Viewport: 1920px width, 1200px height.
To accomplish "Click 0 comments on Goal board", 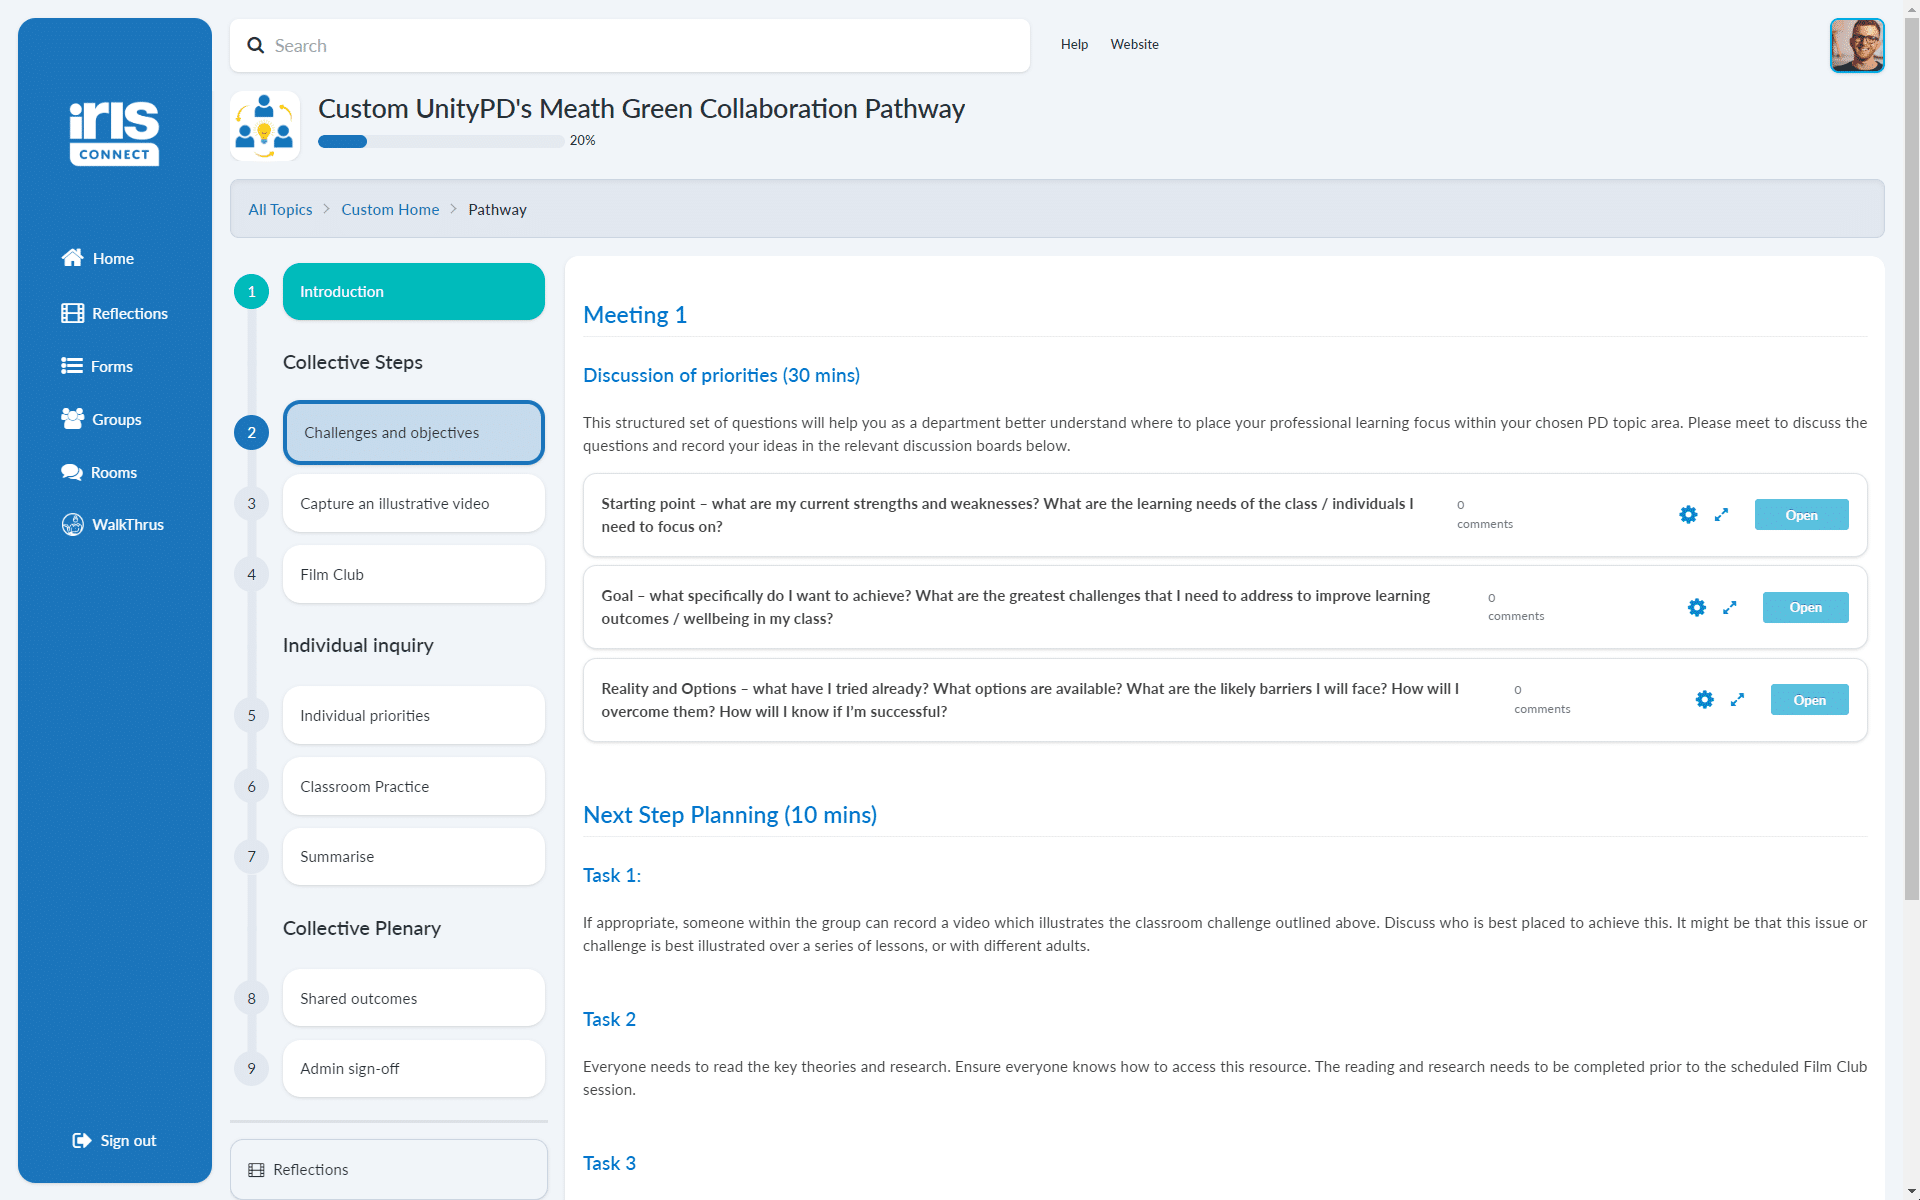I will (x=1515, y=607).
